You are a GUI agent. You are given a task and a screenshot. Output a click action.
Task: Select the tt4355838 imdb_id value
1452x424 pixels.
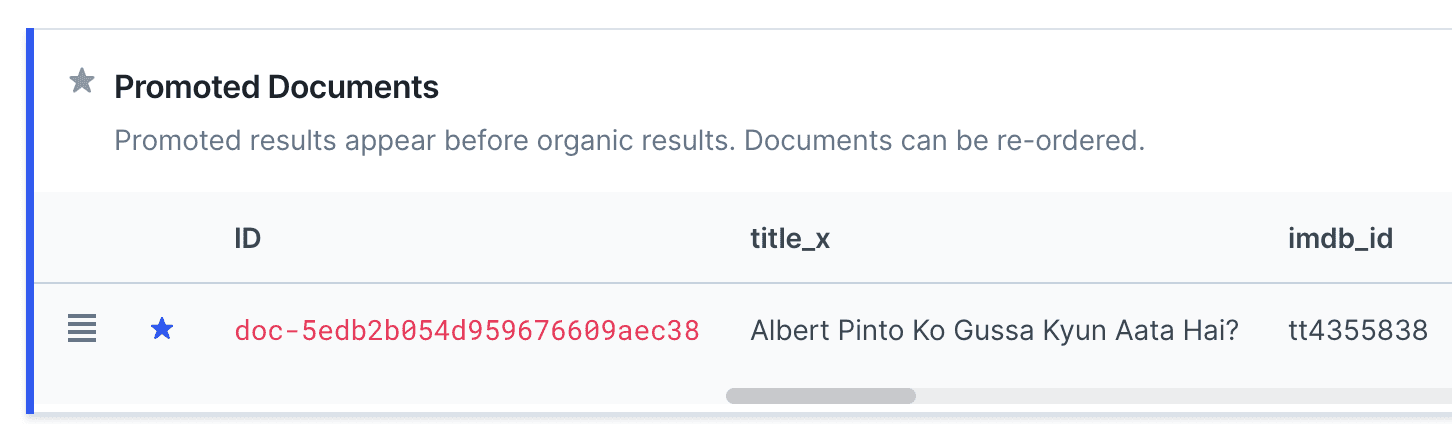pos(1357,330)
